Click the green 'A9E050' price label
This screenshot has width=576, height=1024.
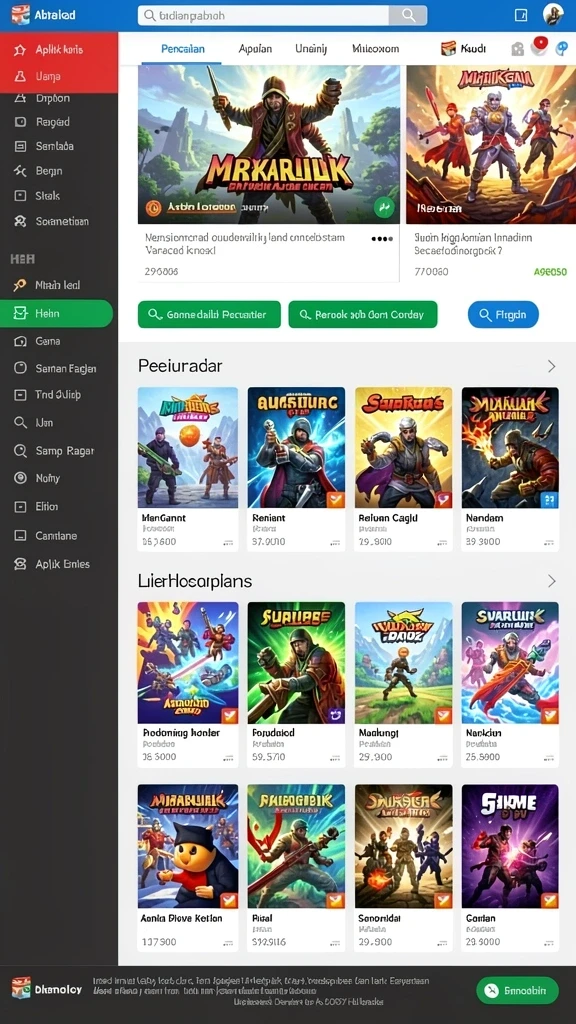coord(551,272)
